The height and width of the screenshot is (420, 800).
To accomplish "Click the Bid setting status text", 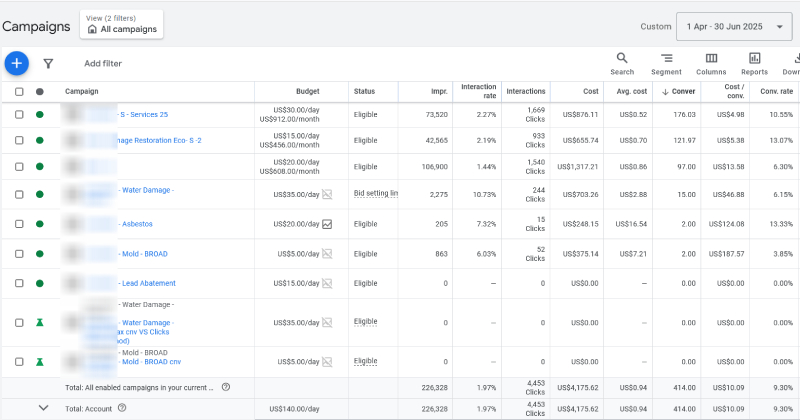I will [x=376, y=193].
